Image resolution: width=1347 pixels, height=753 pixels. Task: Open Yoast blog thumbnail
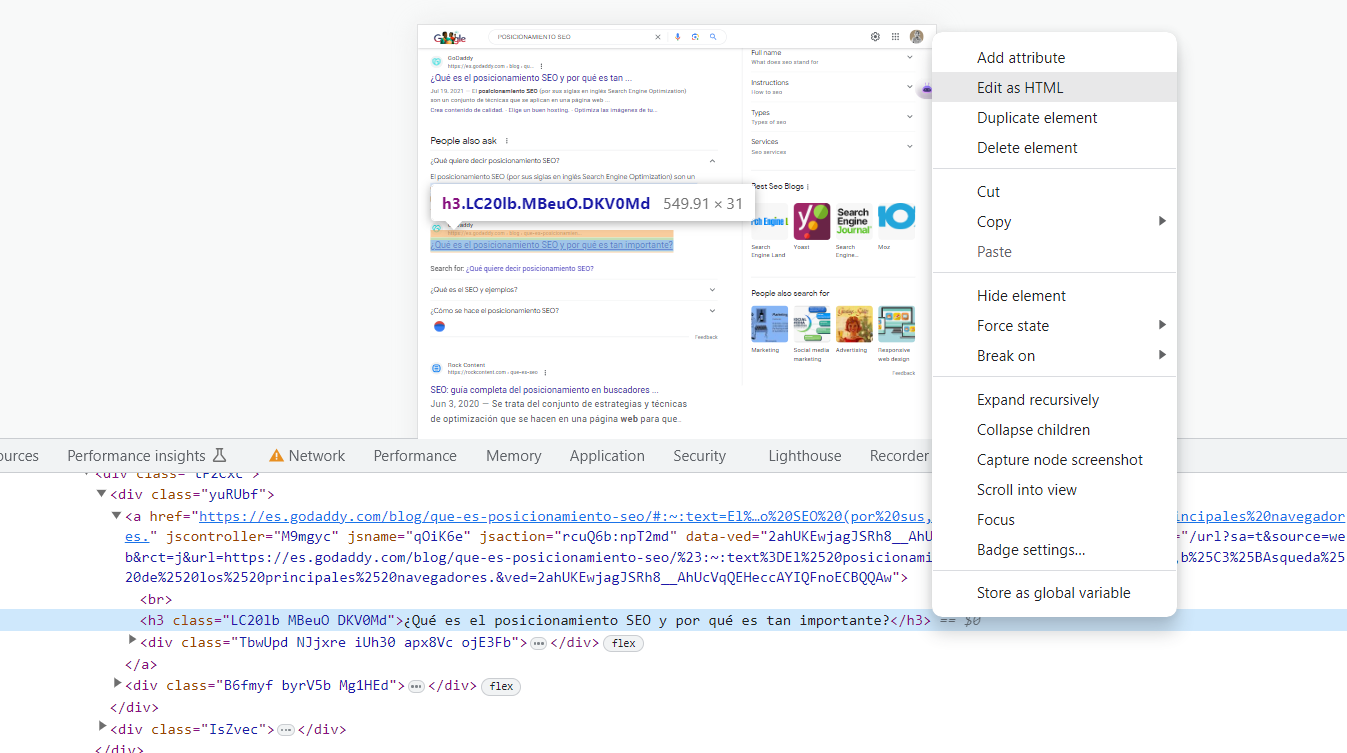tap(812, 221)
